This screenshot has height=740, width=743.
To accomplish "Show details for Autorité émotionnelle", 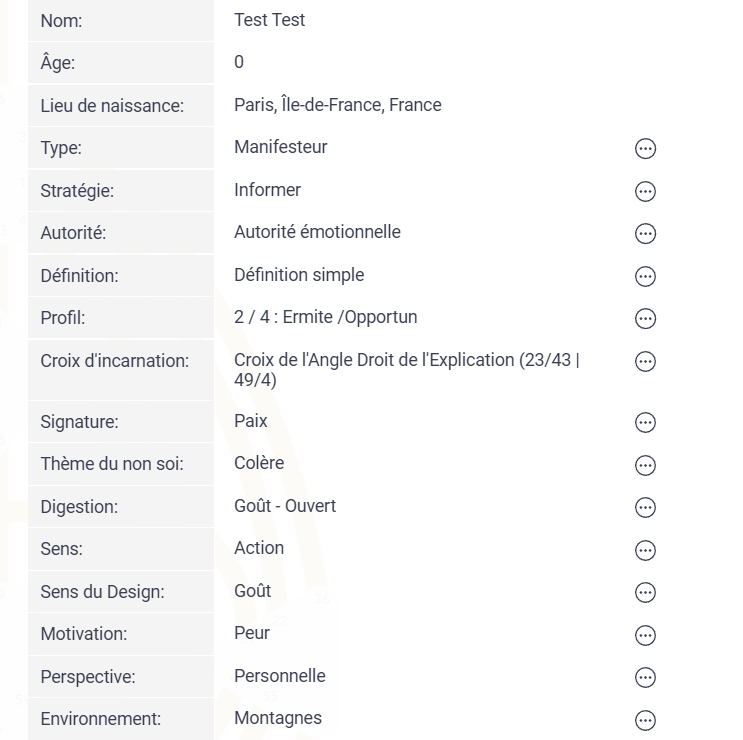I will 645,234.
